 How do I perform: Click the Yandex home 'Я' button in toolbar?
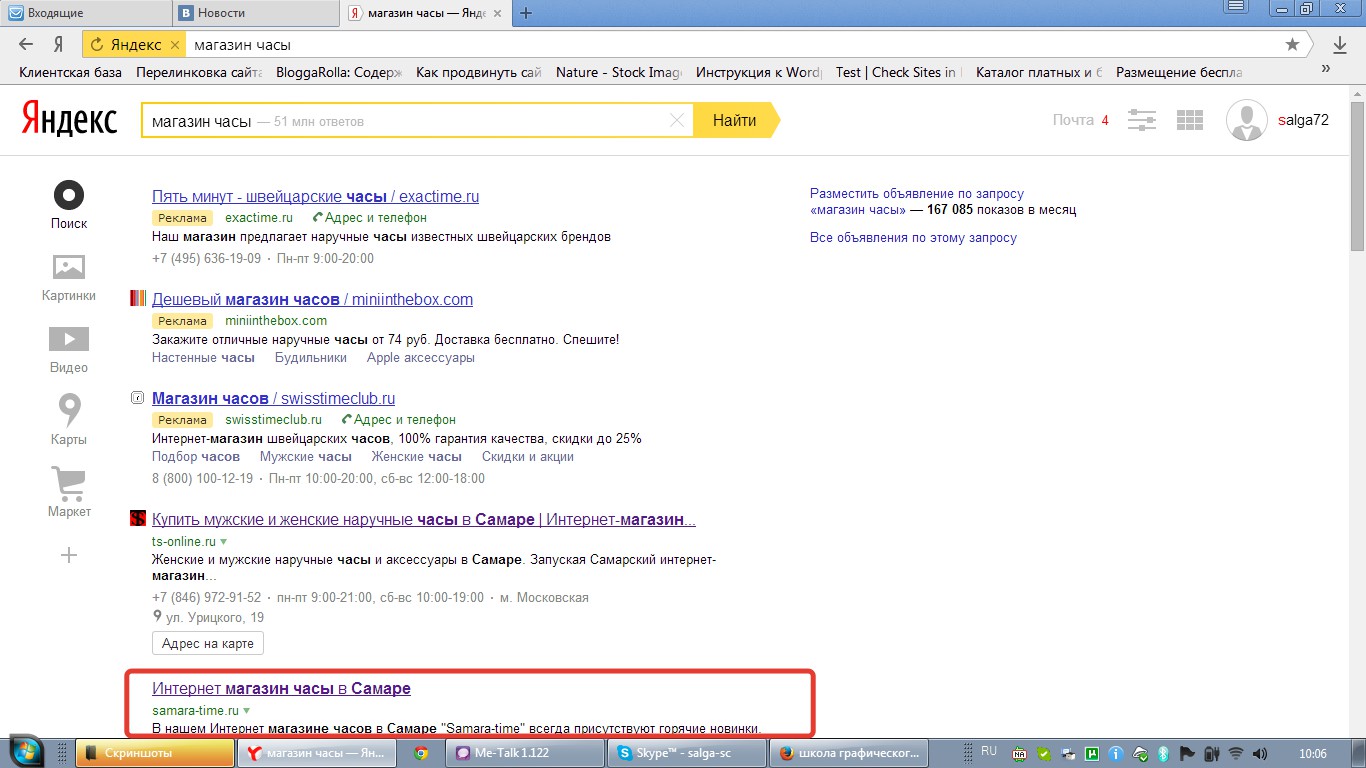59,45
